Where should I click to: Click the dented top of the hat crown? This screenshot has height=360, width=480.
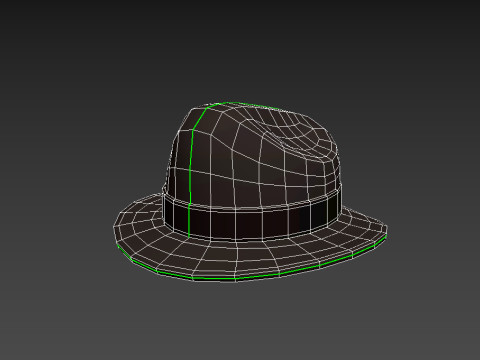pos(293,133)
